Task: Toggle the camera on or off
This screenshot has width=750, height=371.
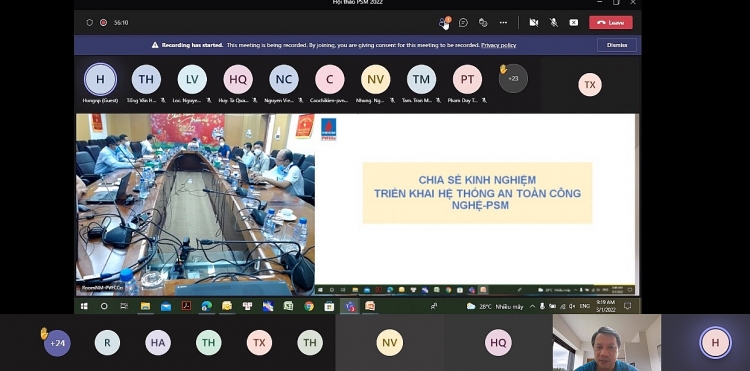Action: point(534,22)
